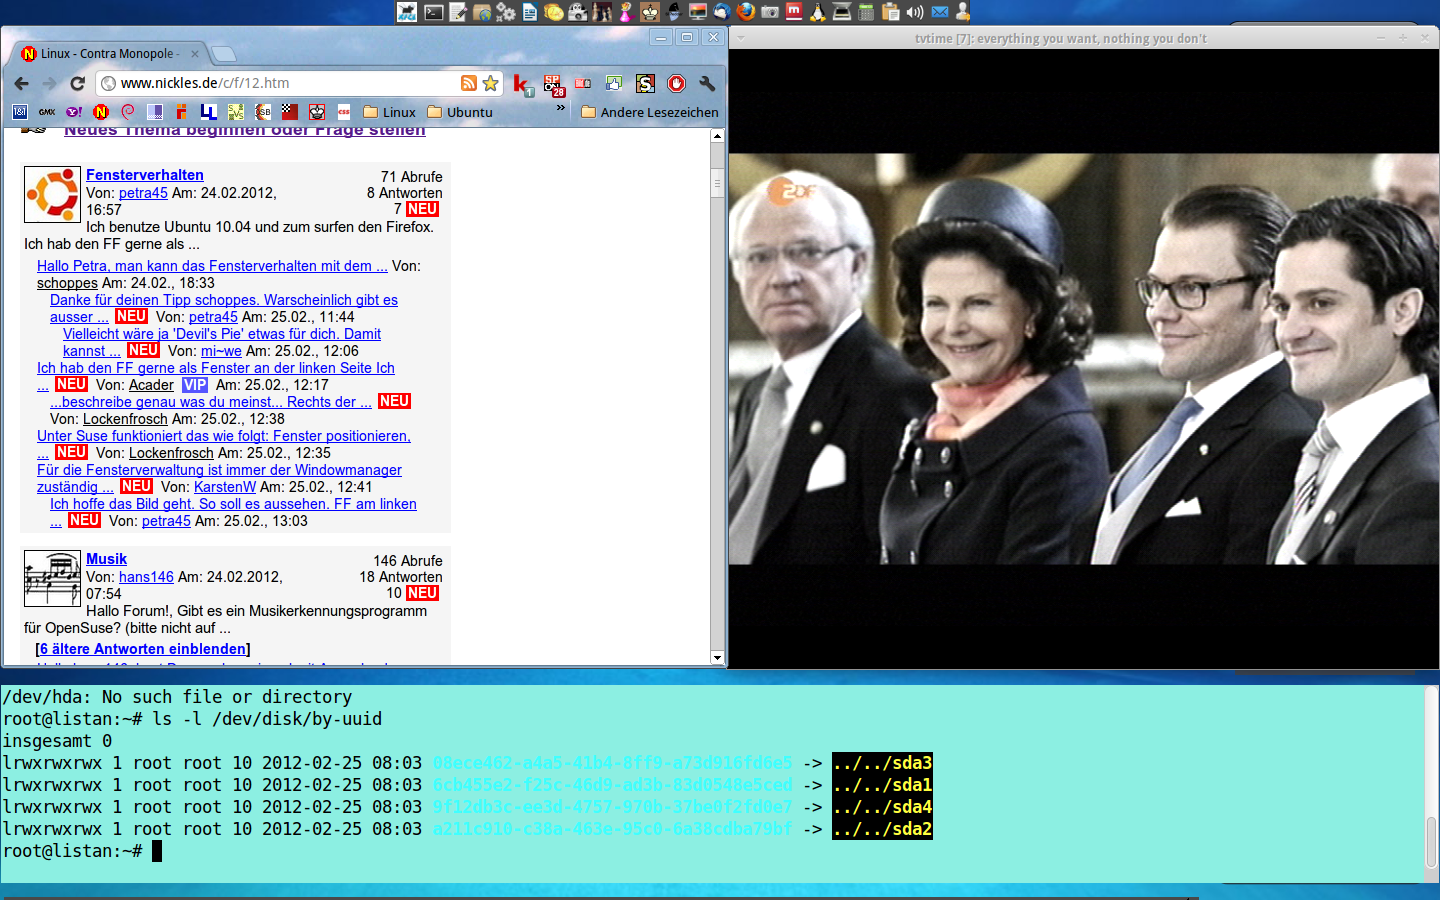Open system settings gears icon in panel

(x=506, y=12)
